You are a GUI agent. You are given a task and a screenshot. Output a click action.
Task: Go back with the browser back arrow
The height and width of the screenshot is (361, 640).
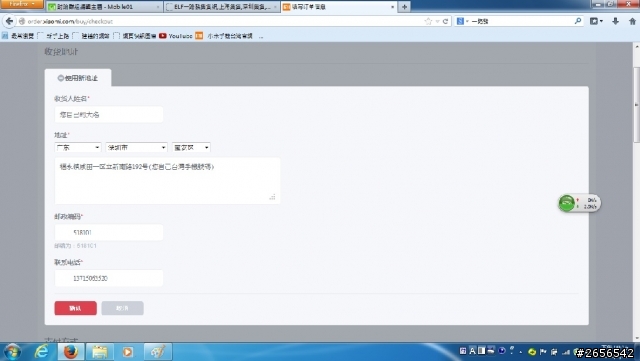point(9,21)
